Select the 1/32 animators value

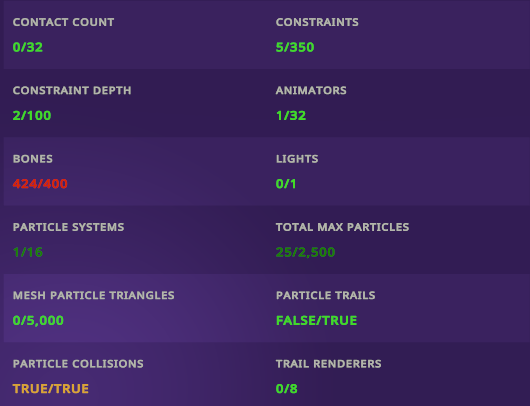(291, 116)
